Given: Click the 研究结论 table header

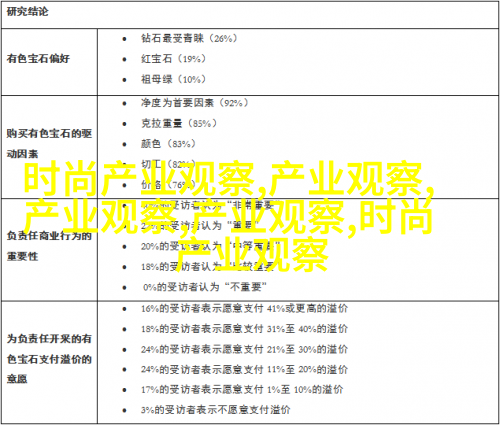Looking at the screenshot, I should coord(27,12).
